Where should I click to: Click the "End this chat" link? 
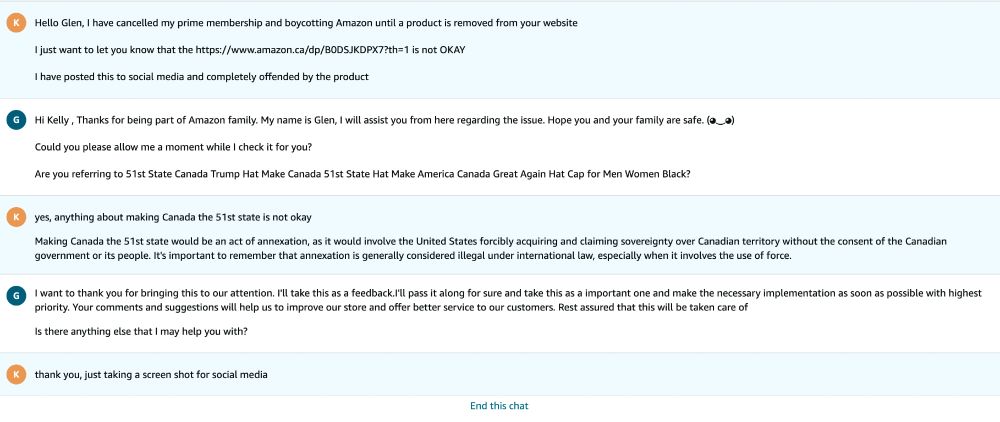pos(499,406)
